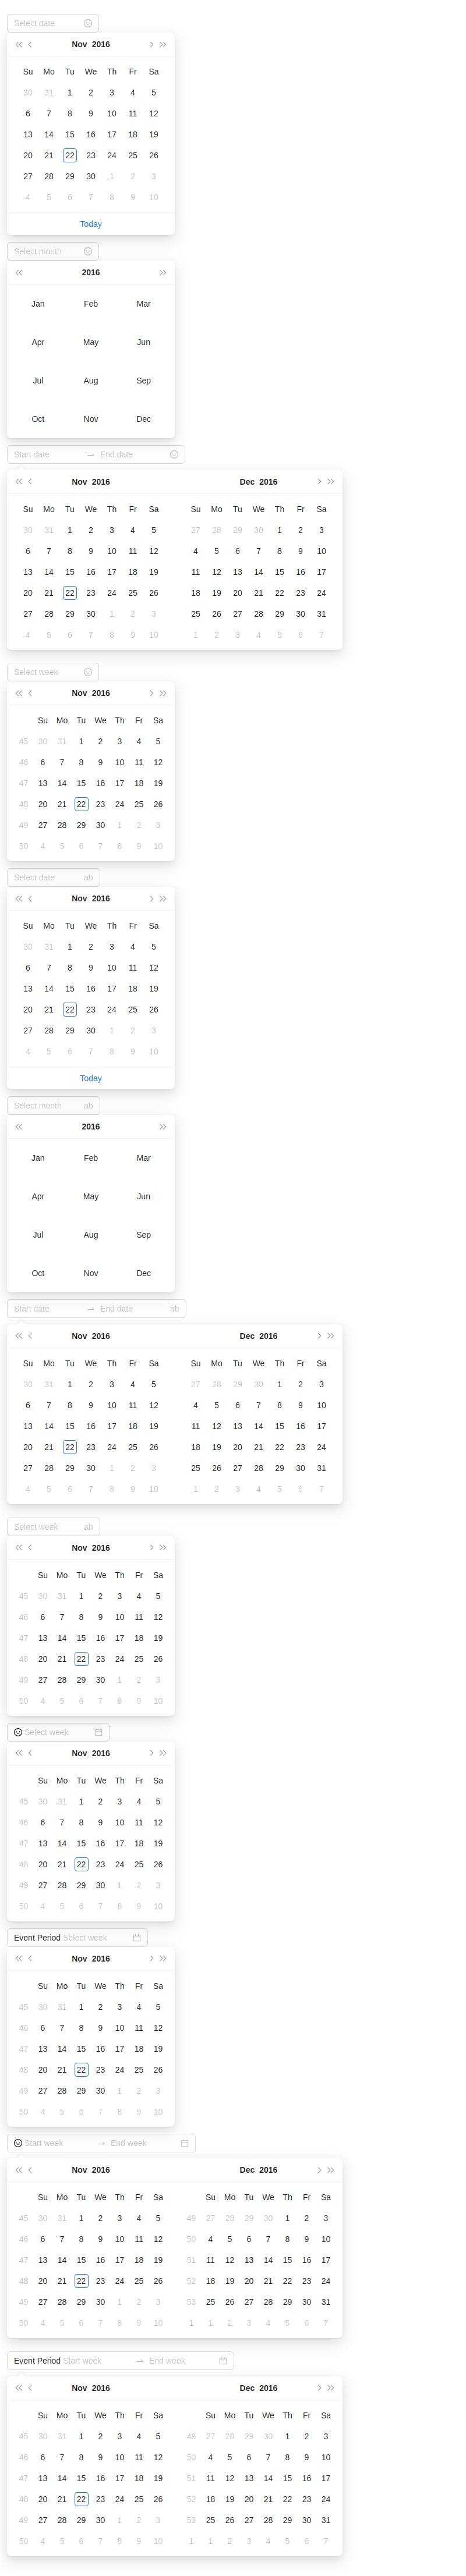Click smiley suffix icon in topmost Select date input
The width and height of the screenshot is (466, 2576).
(x=88, y=23)
